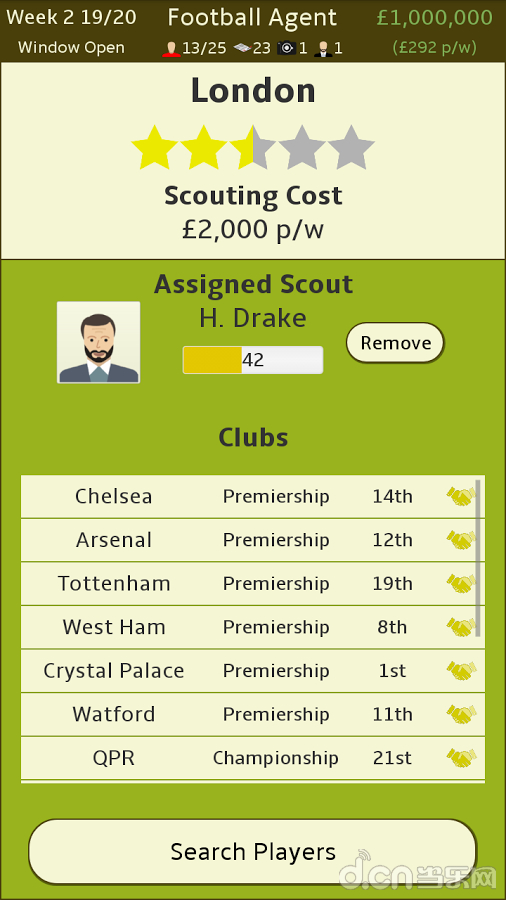Select the H. Drake scout portrait
This screenshot has width=506, height=900.
click(x=99, y=342)
